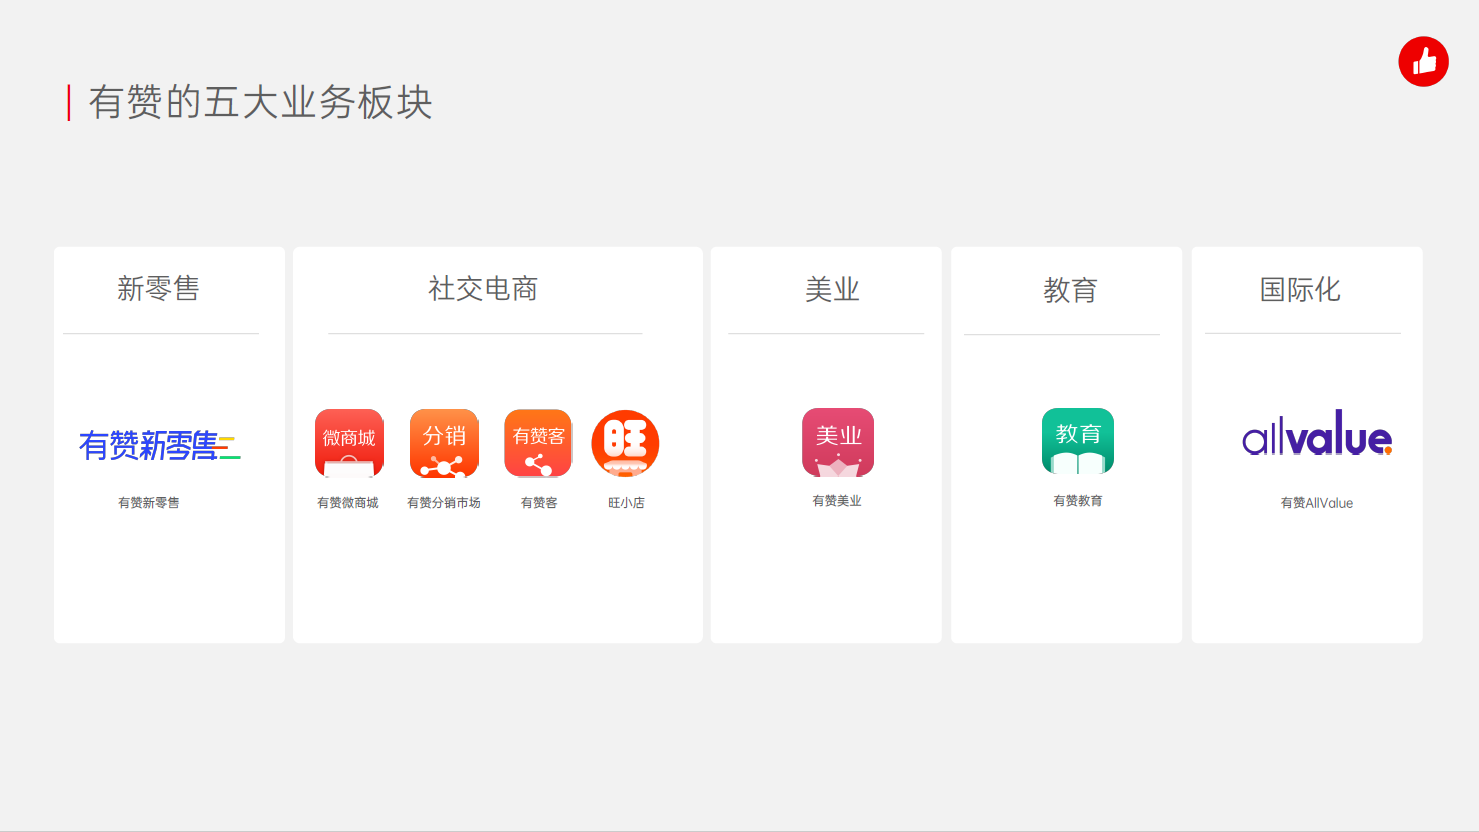1479x832 pixels.
Task: Click the 有赞AllValue caption label
Action: click(1316, 503)
